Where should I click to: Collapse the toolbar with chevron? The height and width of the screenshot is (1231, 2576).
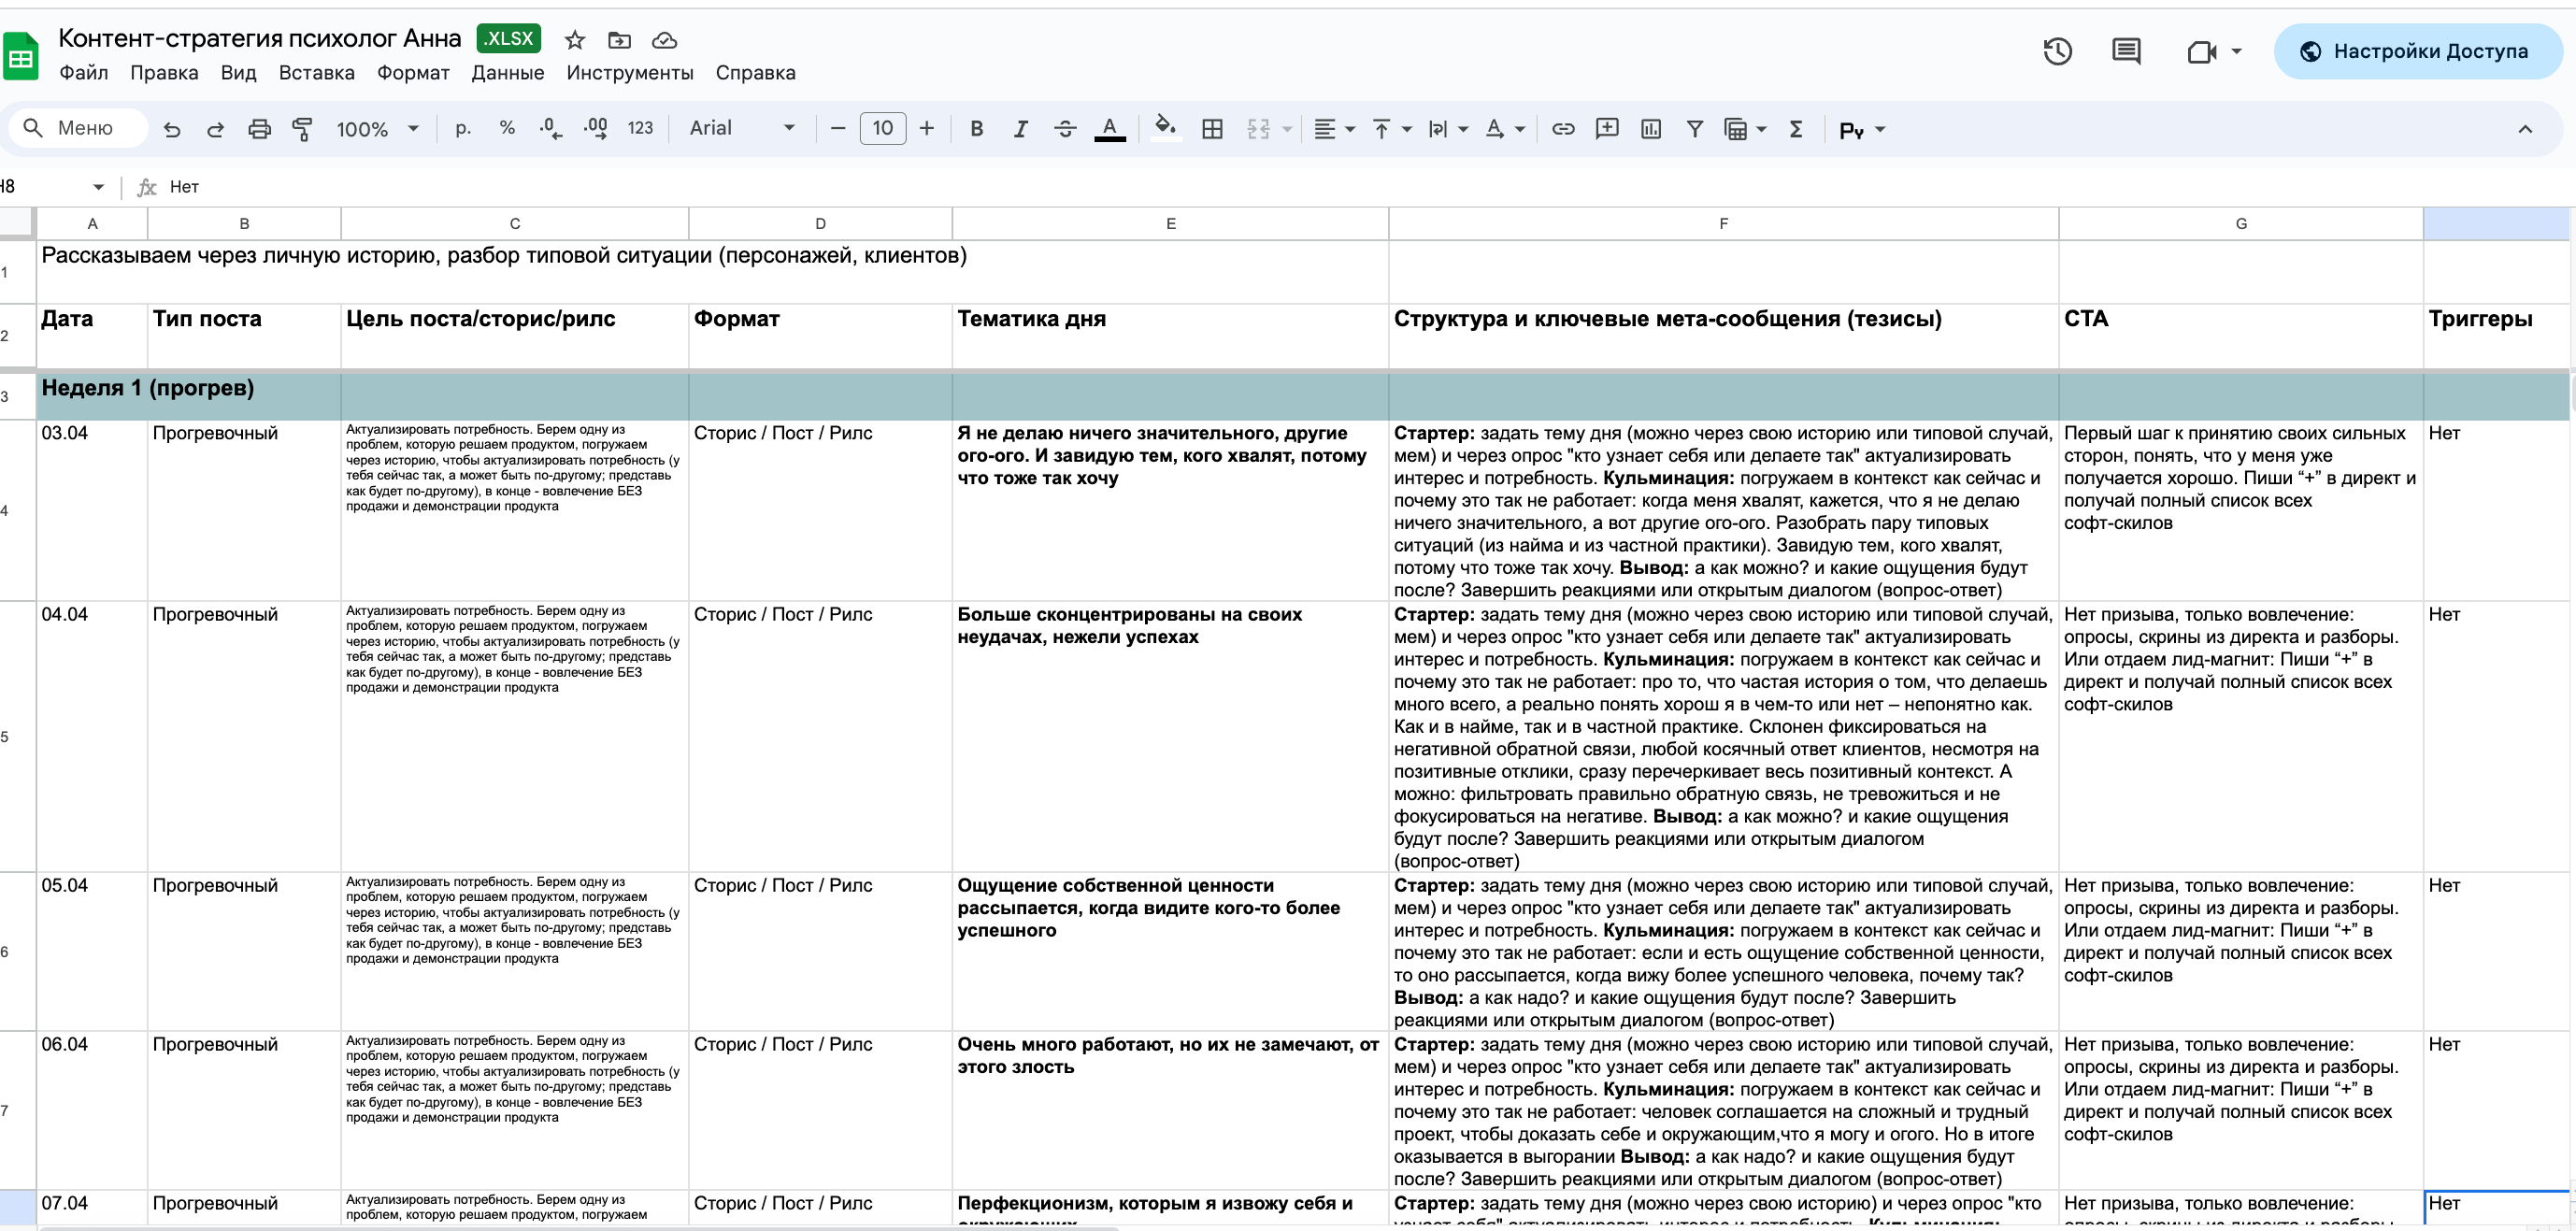[x=2525, y=129]
